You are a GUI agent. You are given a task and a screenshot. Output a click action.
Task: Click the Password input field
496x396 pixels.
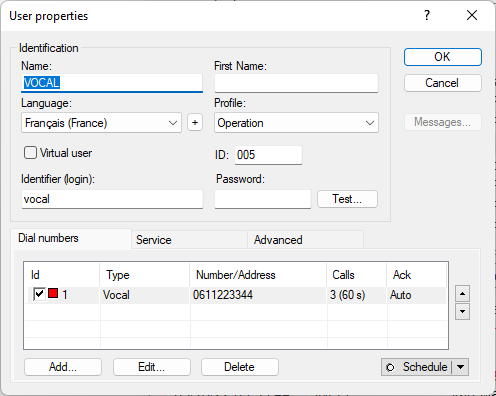pyautogui.click(x=263, y=199)
